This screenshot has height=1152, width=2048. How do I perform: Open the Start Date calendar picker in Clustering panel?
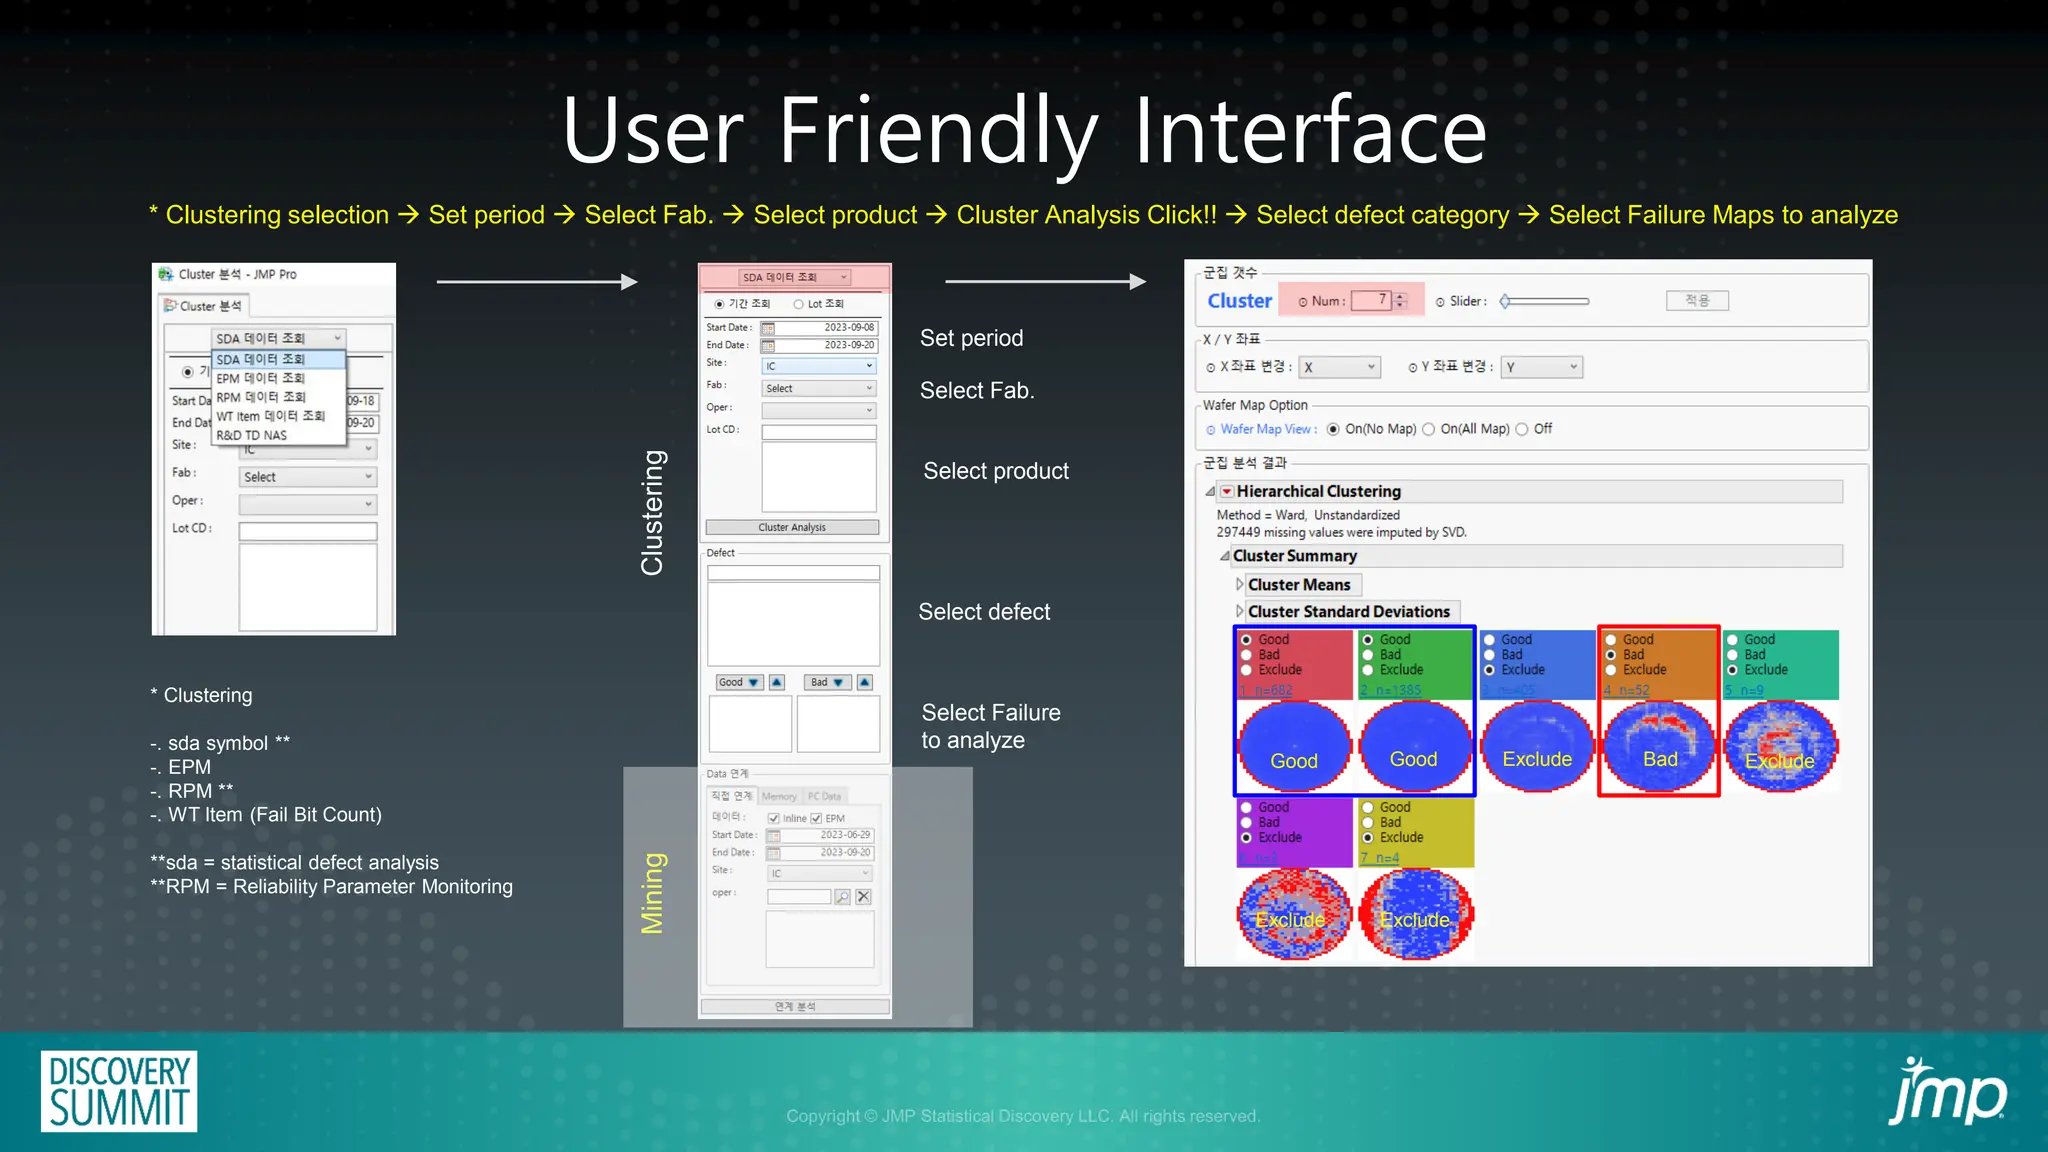click(x=768, y=329)
